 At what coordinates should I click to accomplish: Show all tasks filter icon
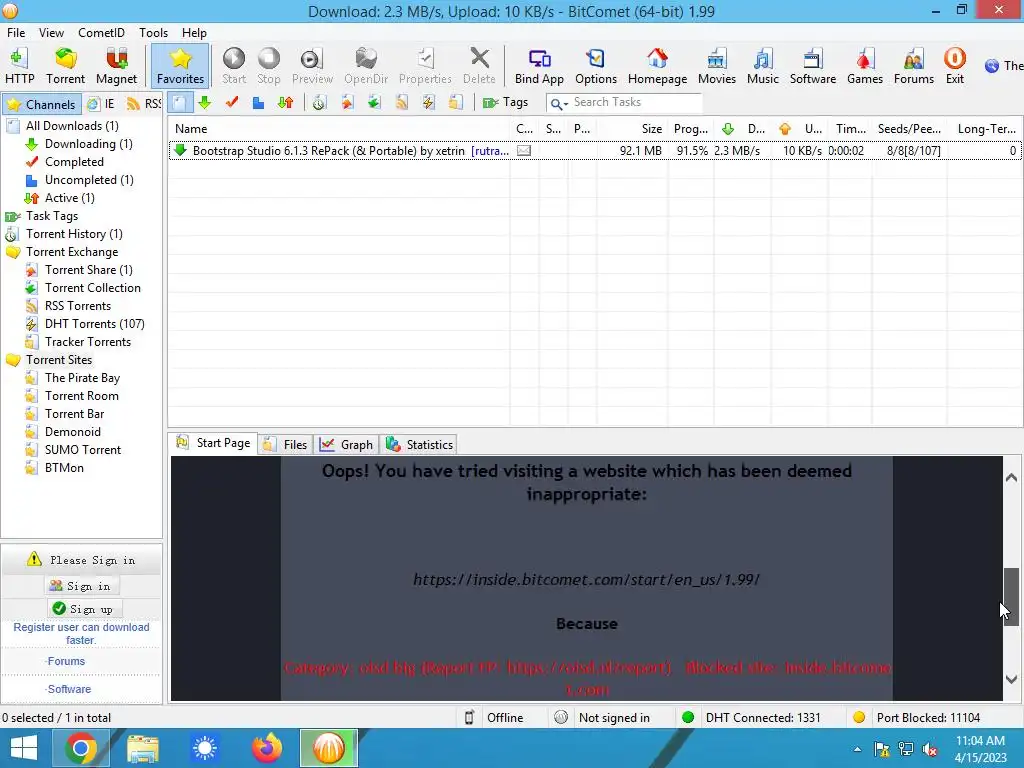click(180, 103)
